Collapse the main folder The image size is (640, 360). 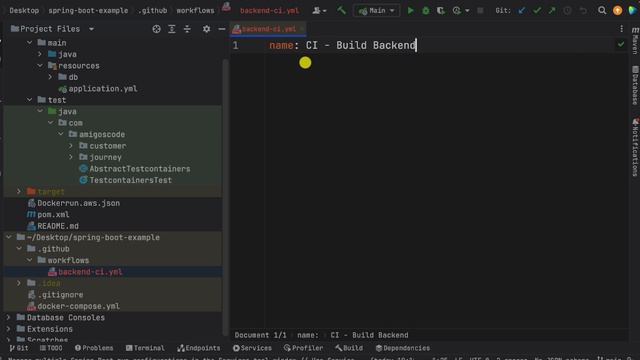29,42
